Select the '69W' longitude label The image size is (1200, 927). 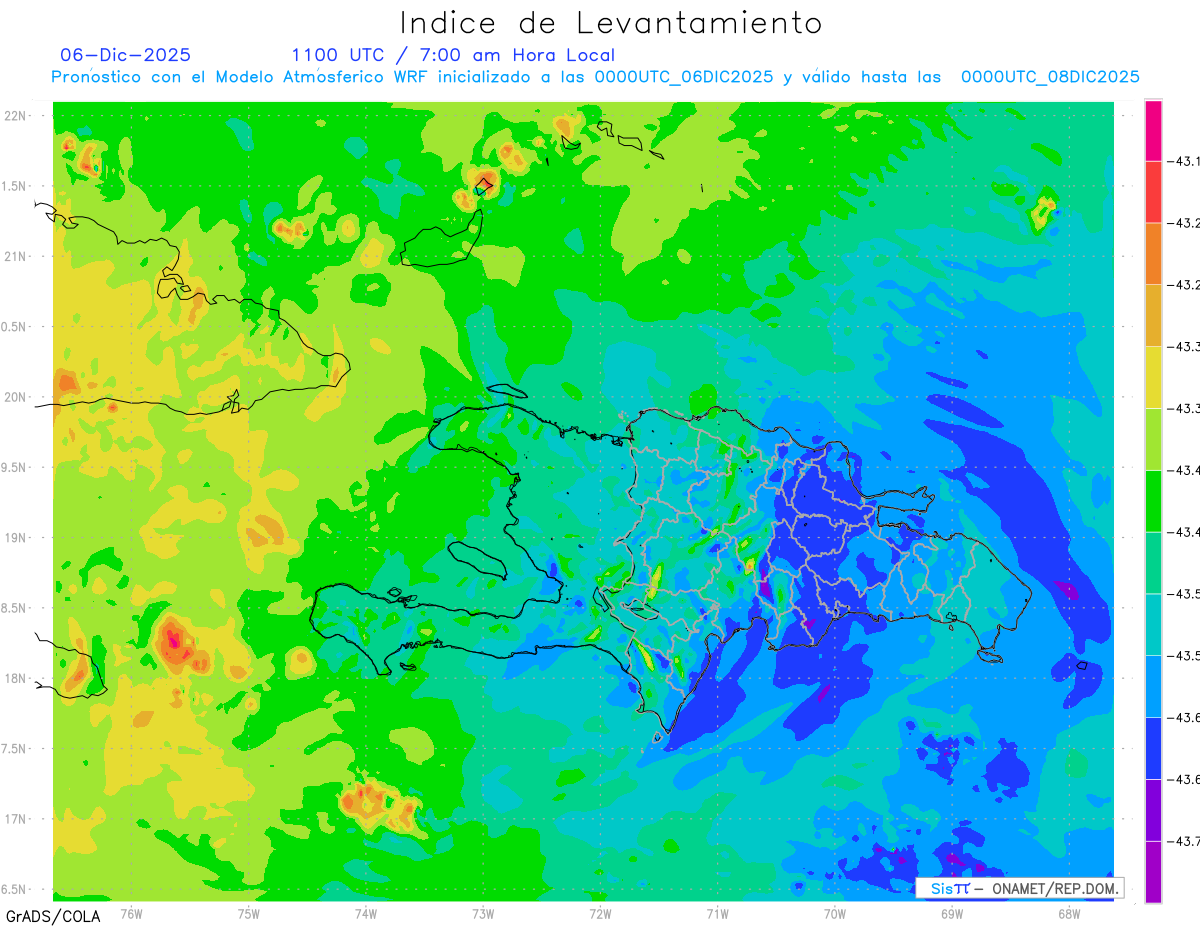click(x=952, y=913)
